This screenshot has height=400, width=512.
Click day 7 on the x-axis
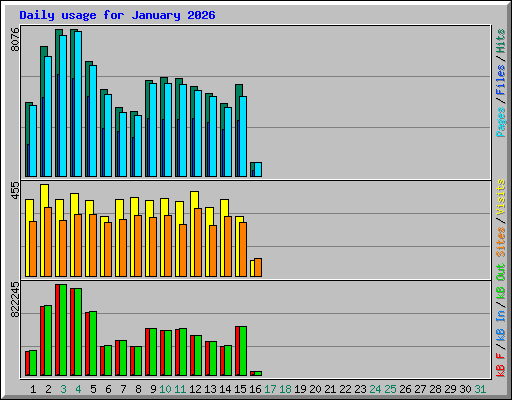[123, 389]
